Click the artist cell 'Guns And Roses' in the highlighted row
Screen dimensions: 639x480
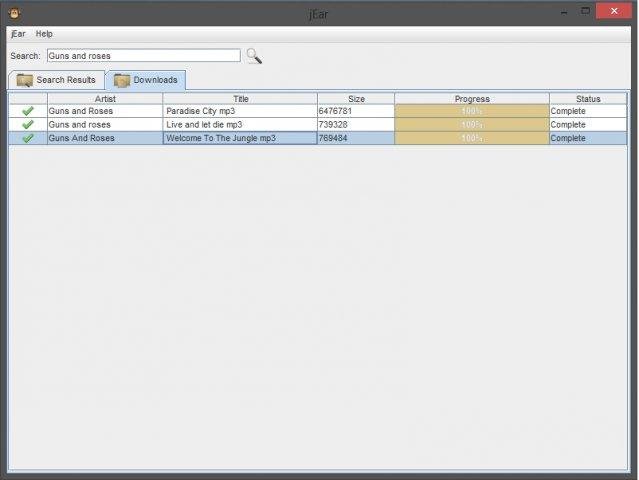pyautogui.click(x=105, y=138)
